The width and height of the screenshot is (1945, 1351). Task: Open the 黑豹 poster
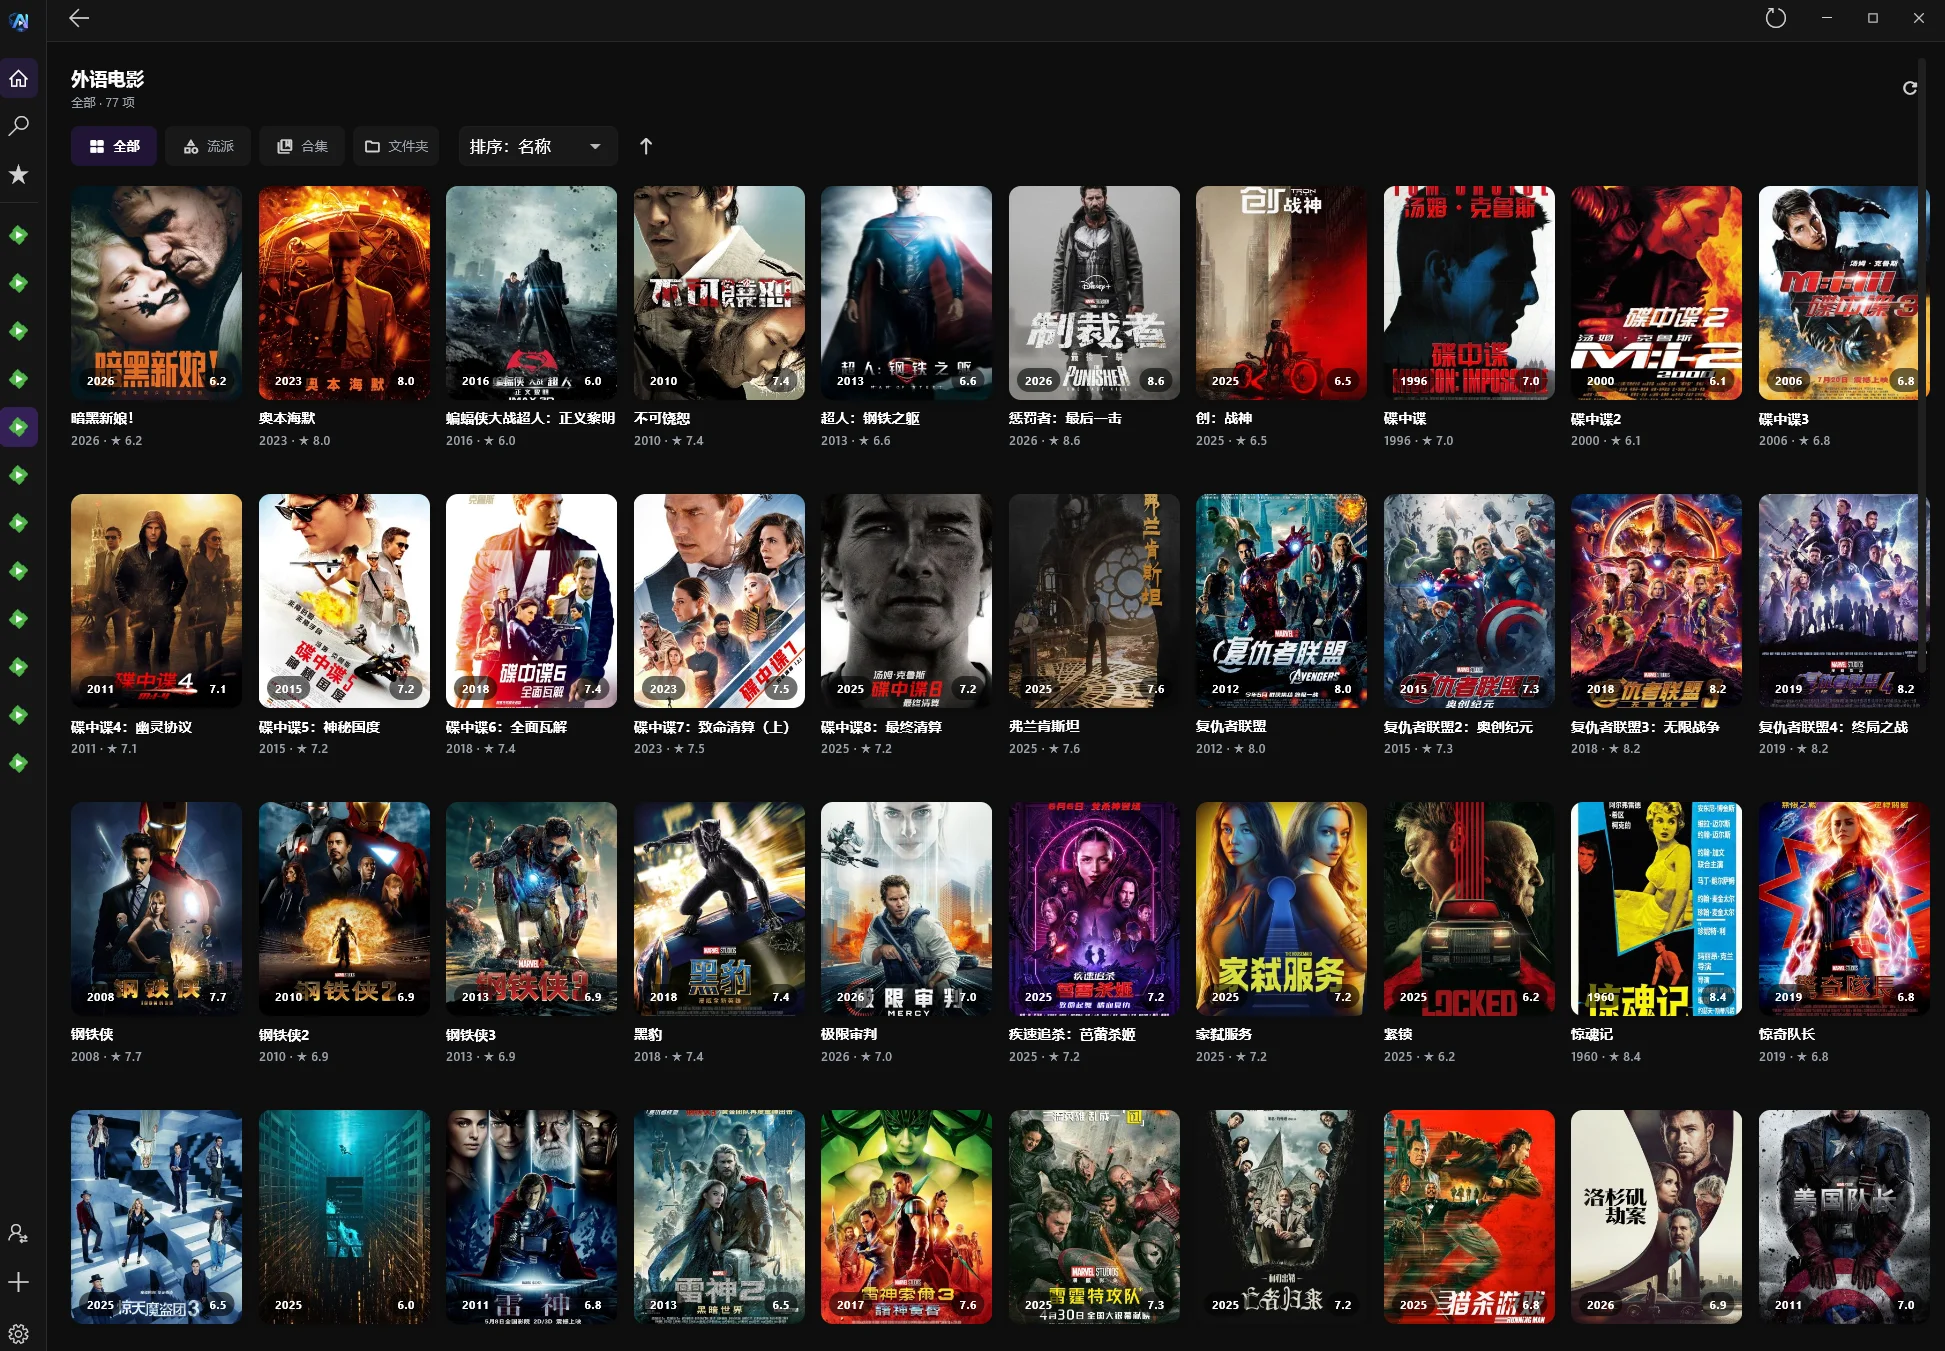(719, 909)
